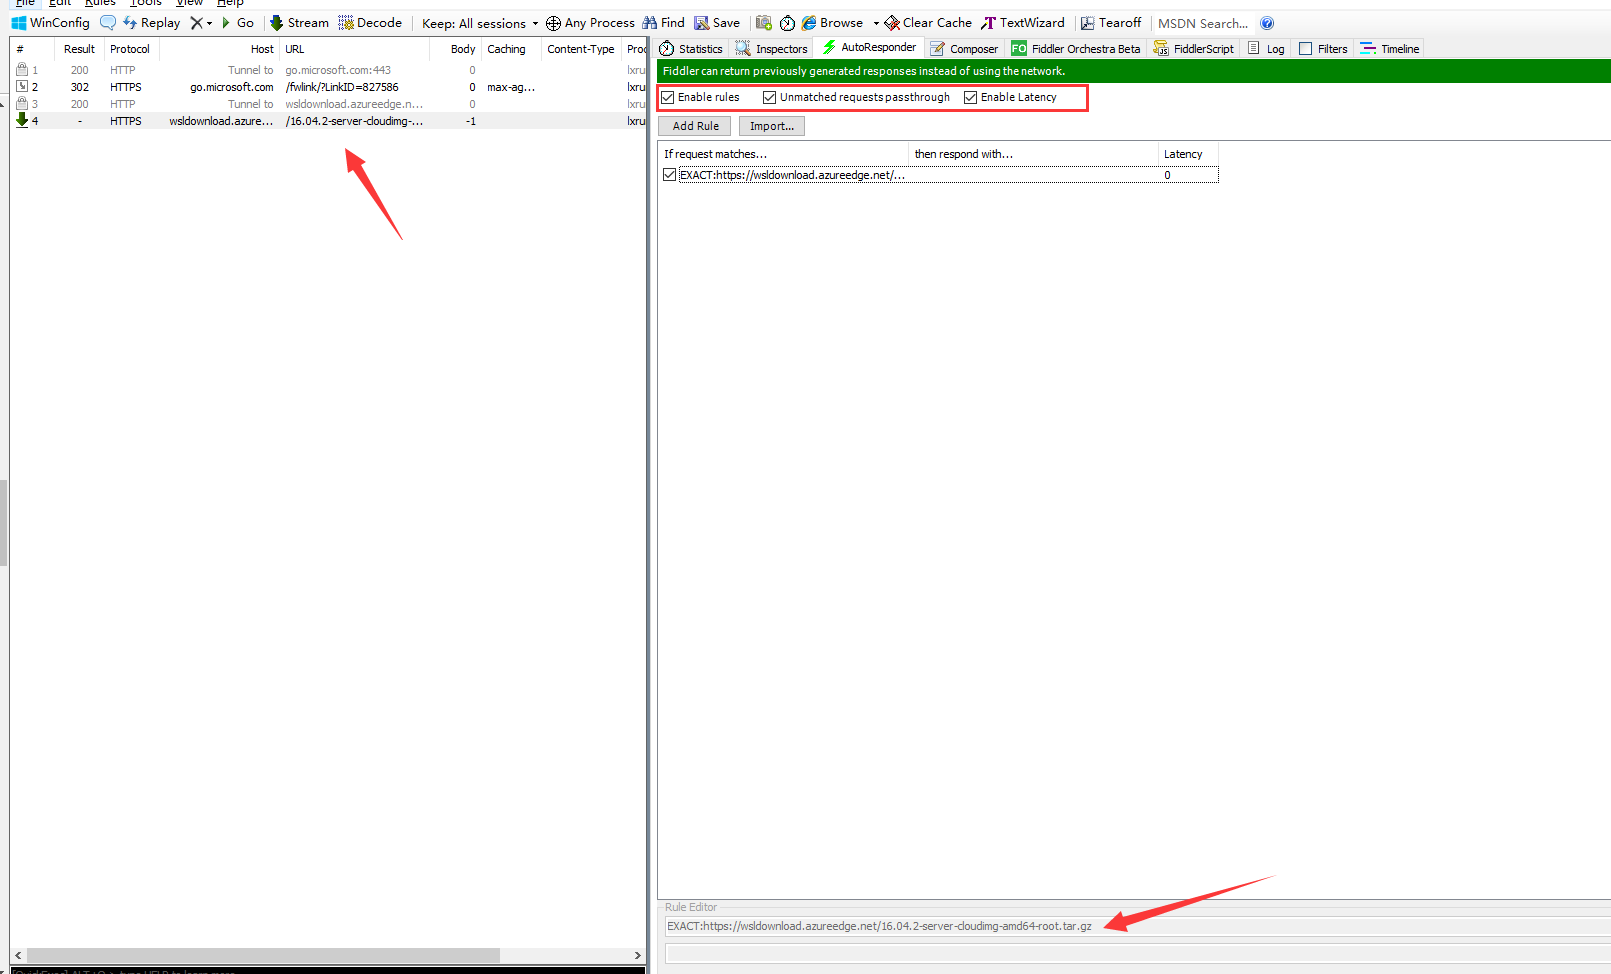Screen dimensions: 1611x974
Task: Click the Add Rule button
Action: click(x=695, y=126)
